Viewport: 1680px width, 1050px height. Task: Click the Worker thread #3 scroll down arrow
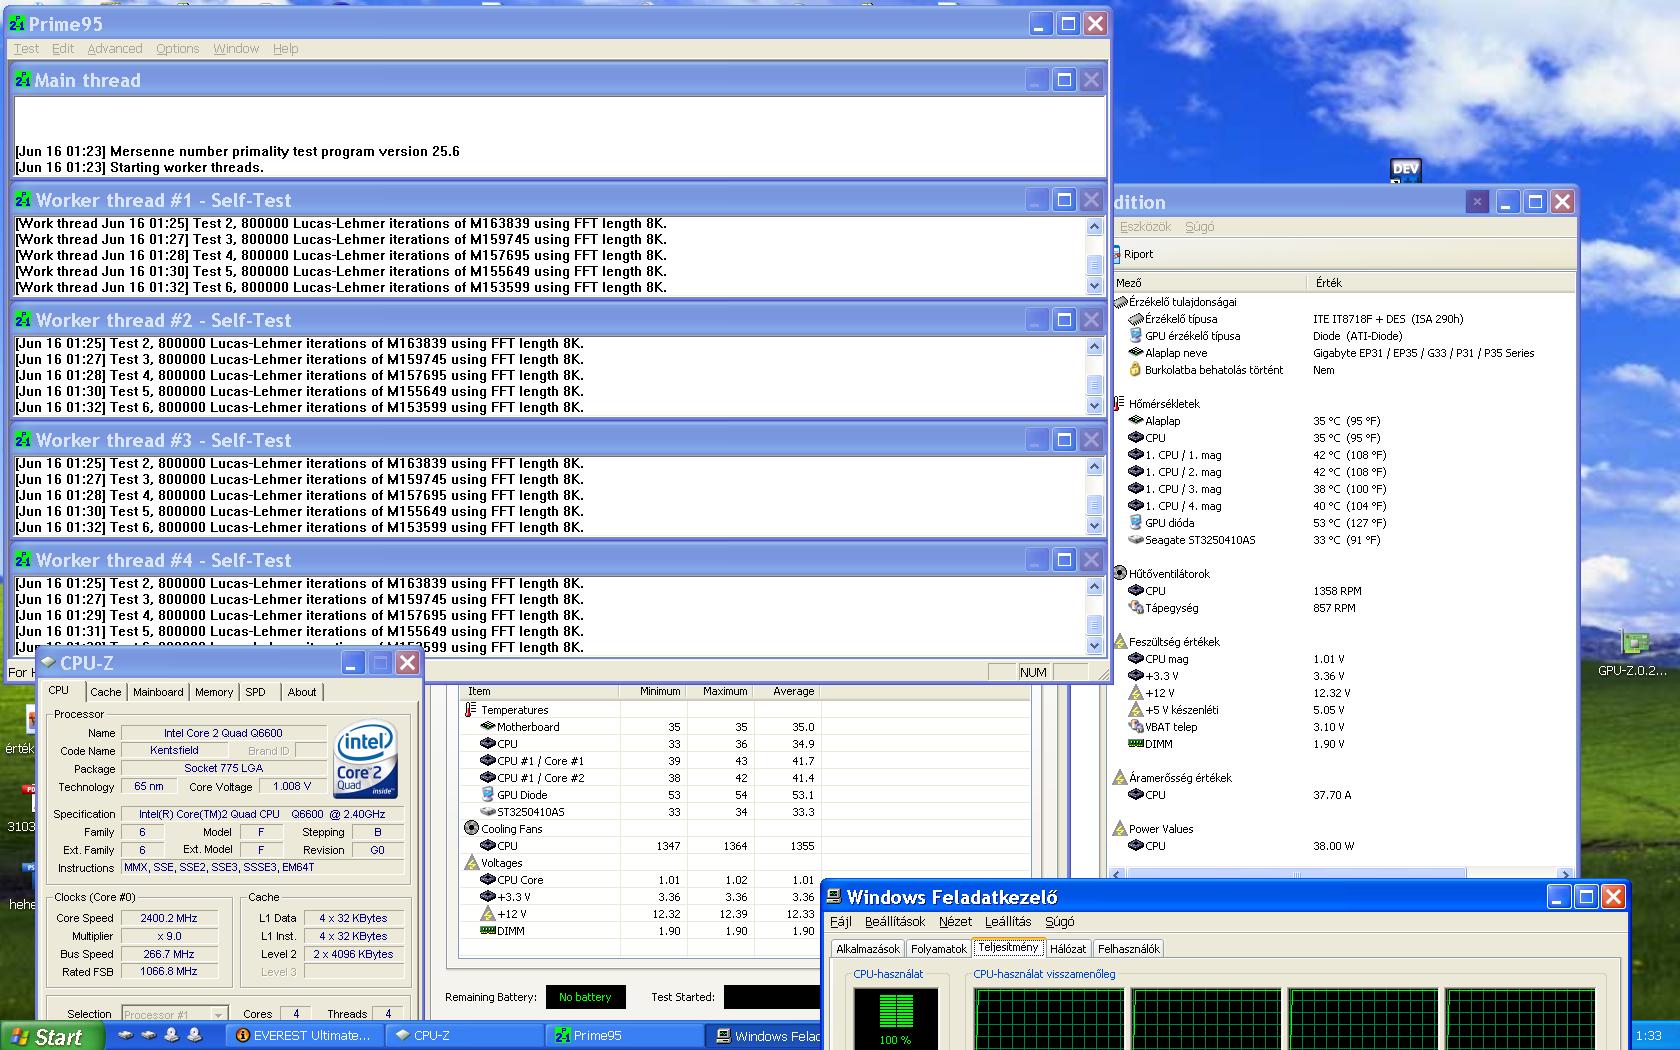(1094, 526)
